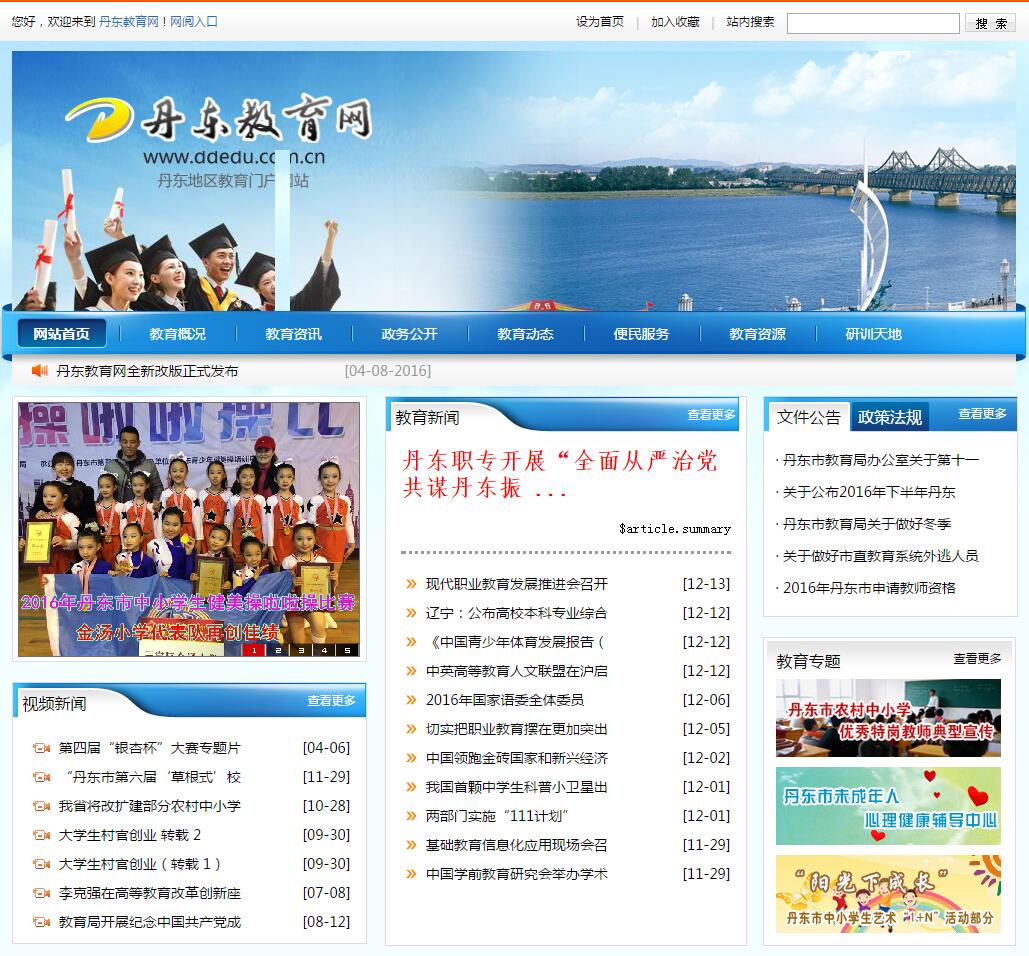Open notice 关于公布2016年下半年丹东
Screen dimensions: 1029x956
click(869, 492)
